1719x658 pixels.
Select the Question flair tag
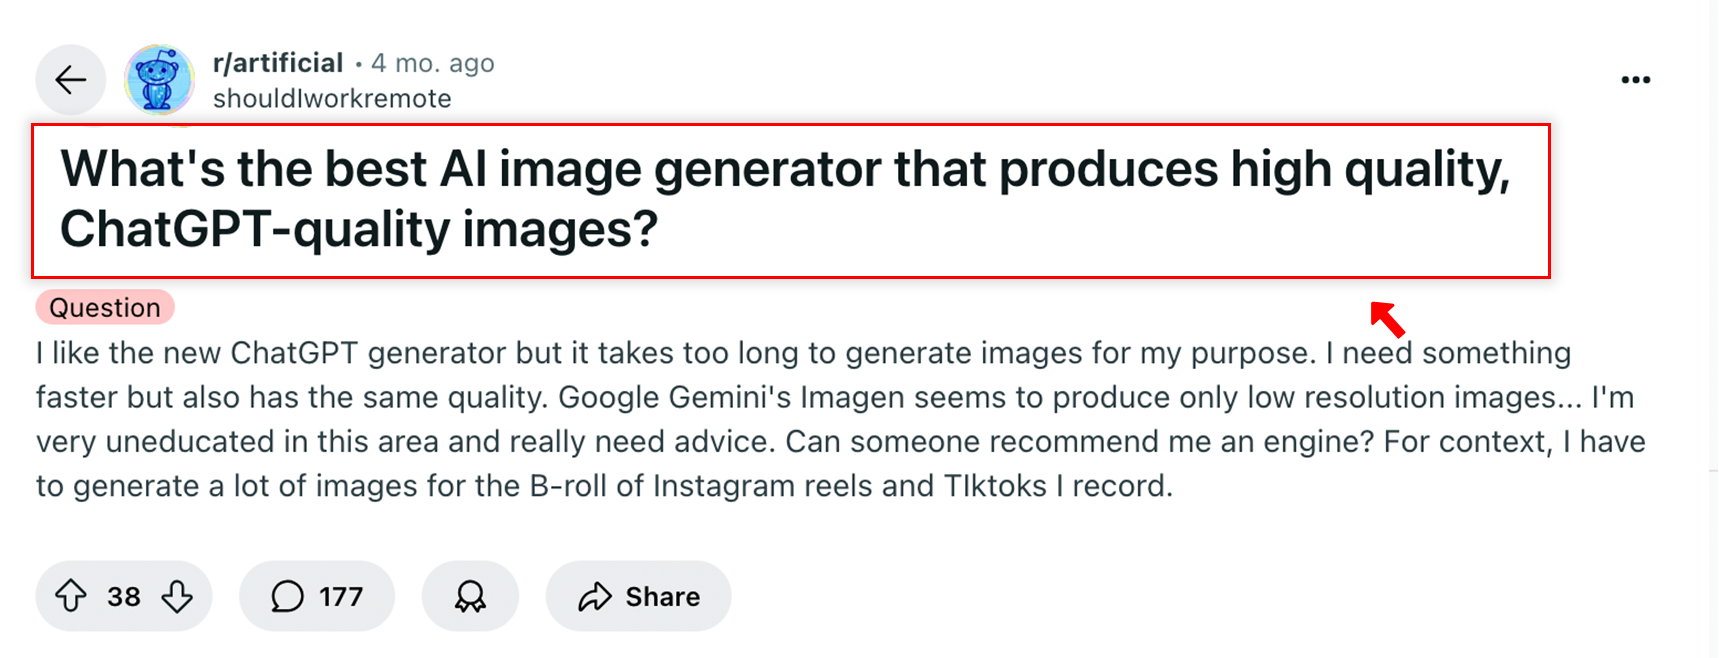105,308
